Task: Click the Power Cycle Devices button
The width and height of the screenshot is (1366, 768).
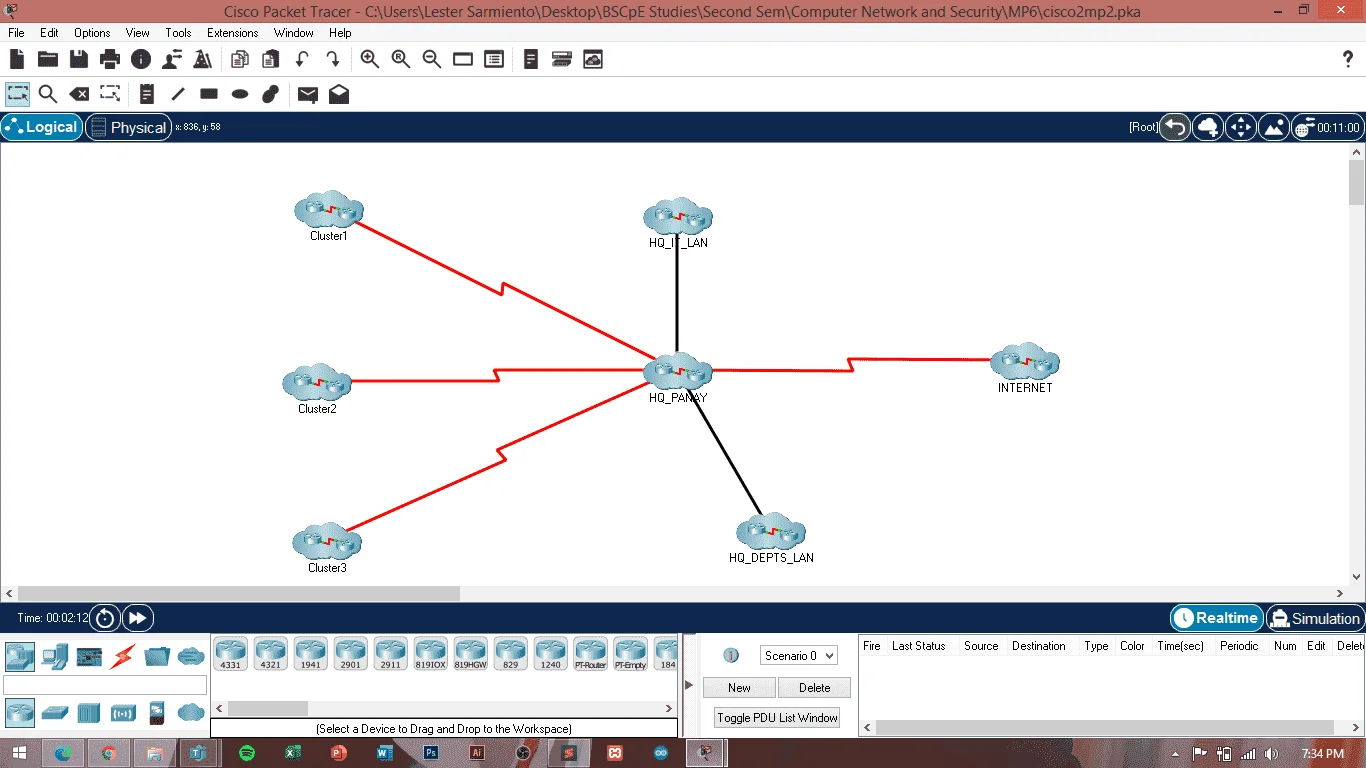Action: [105, 618]
